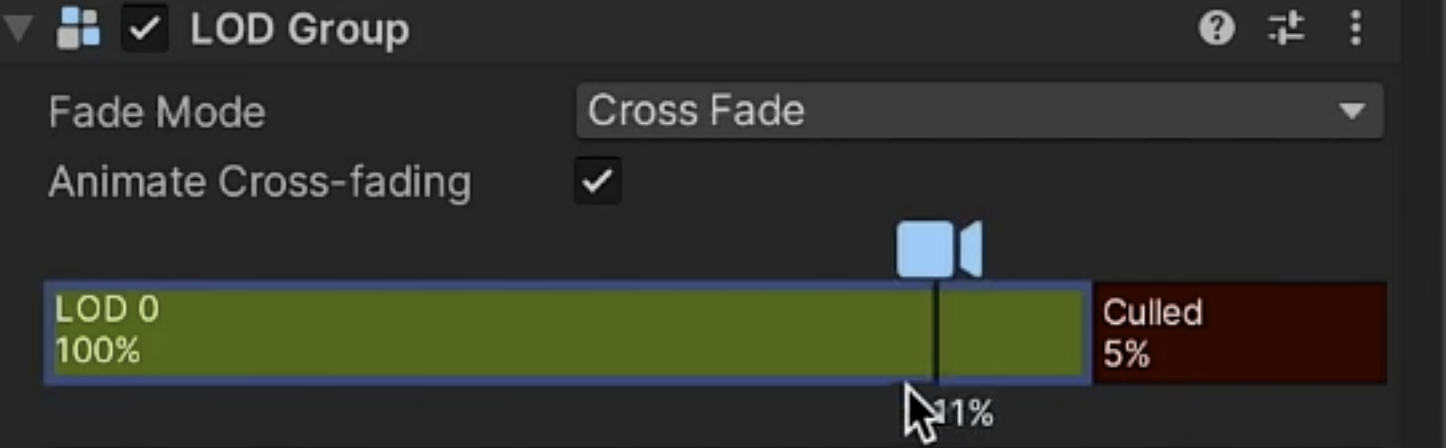Open the three-dot more options menu
This screenshot has height=448, width=1446.
(1356, 29)
